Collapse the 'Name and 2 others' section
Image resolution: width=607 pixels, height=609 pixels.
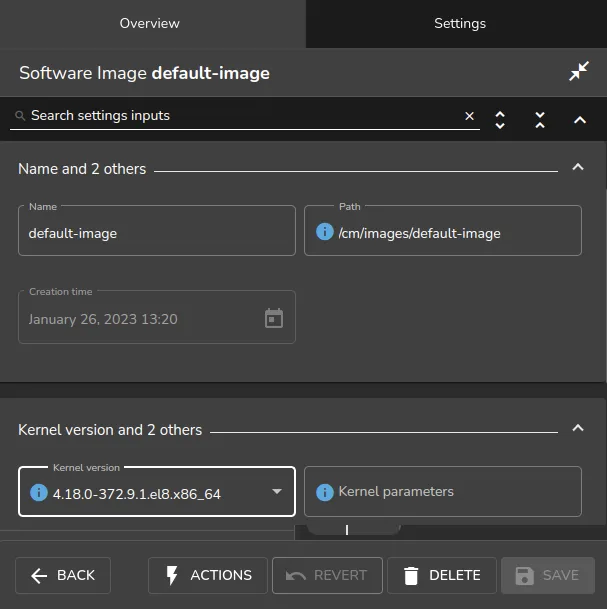578,167
